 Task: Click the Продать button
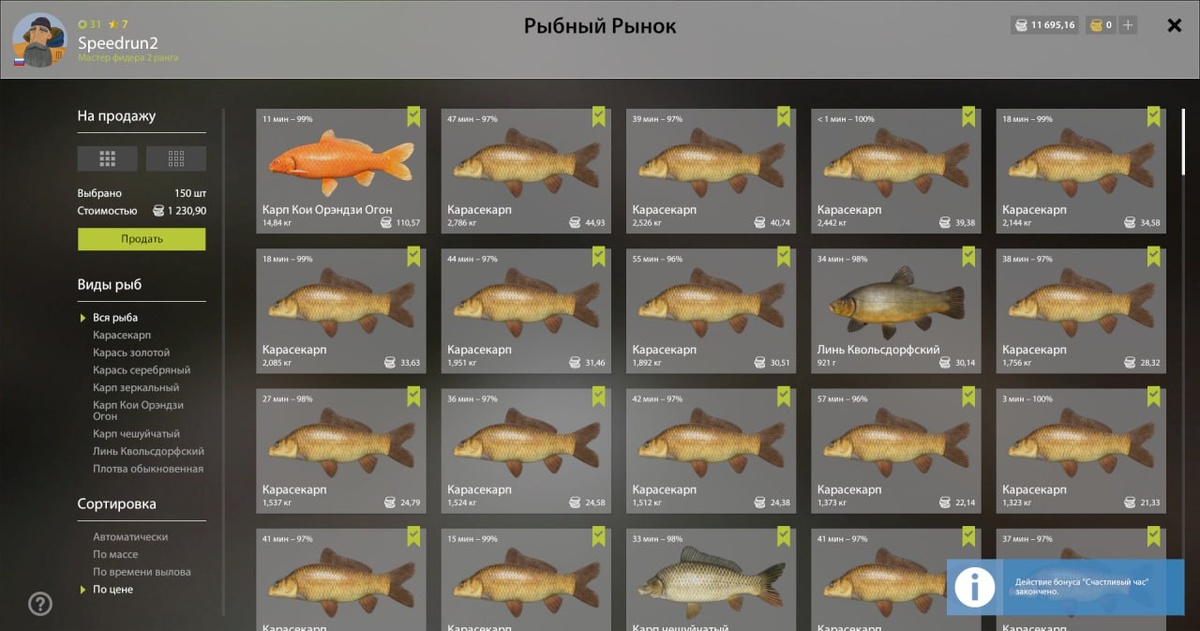tap(142, 239)
